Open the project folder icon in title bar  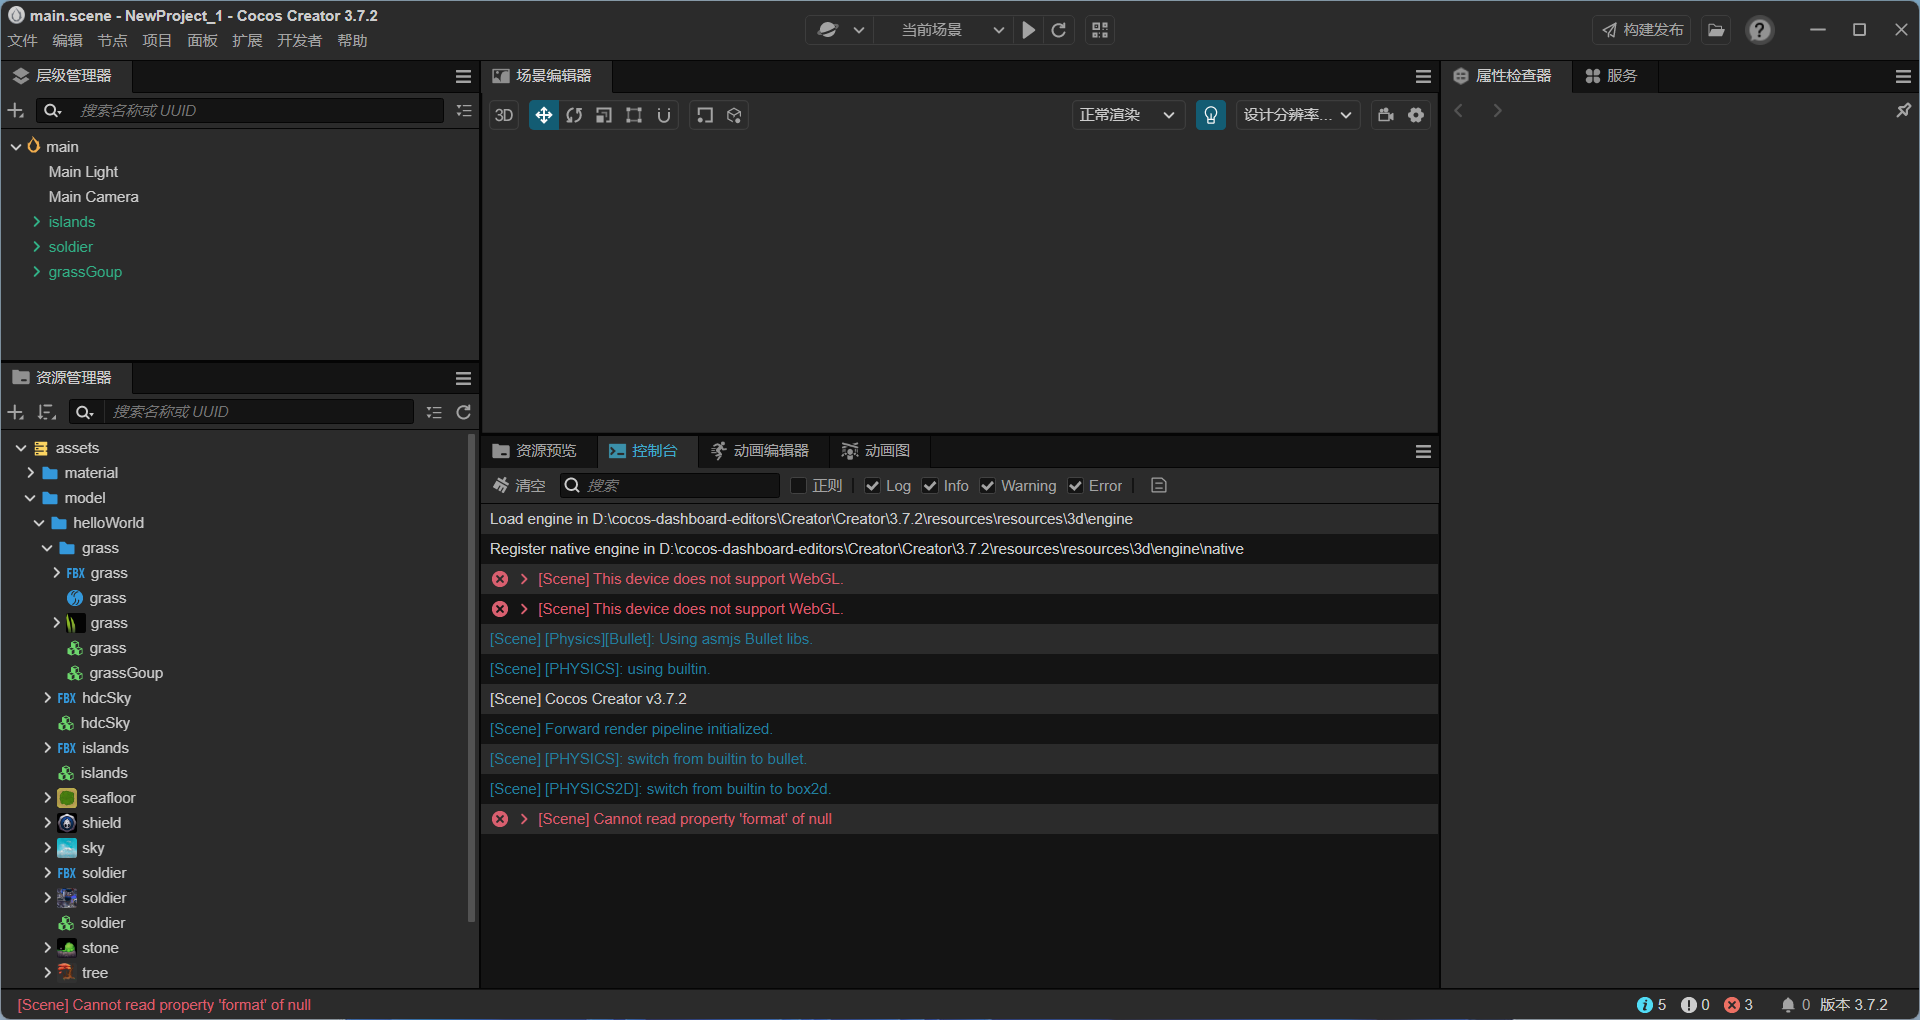click(1716, 30)
